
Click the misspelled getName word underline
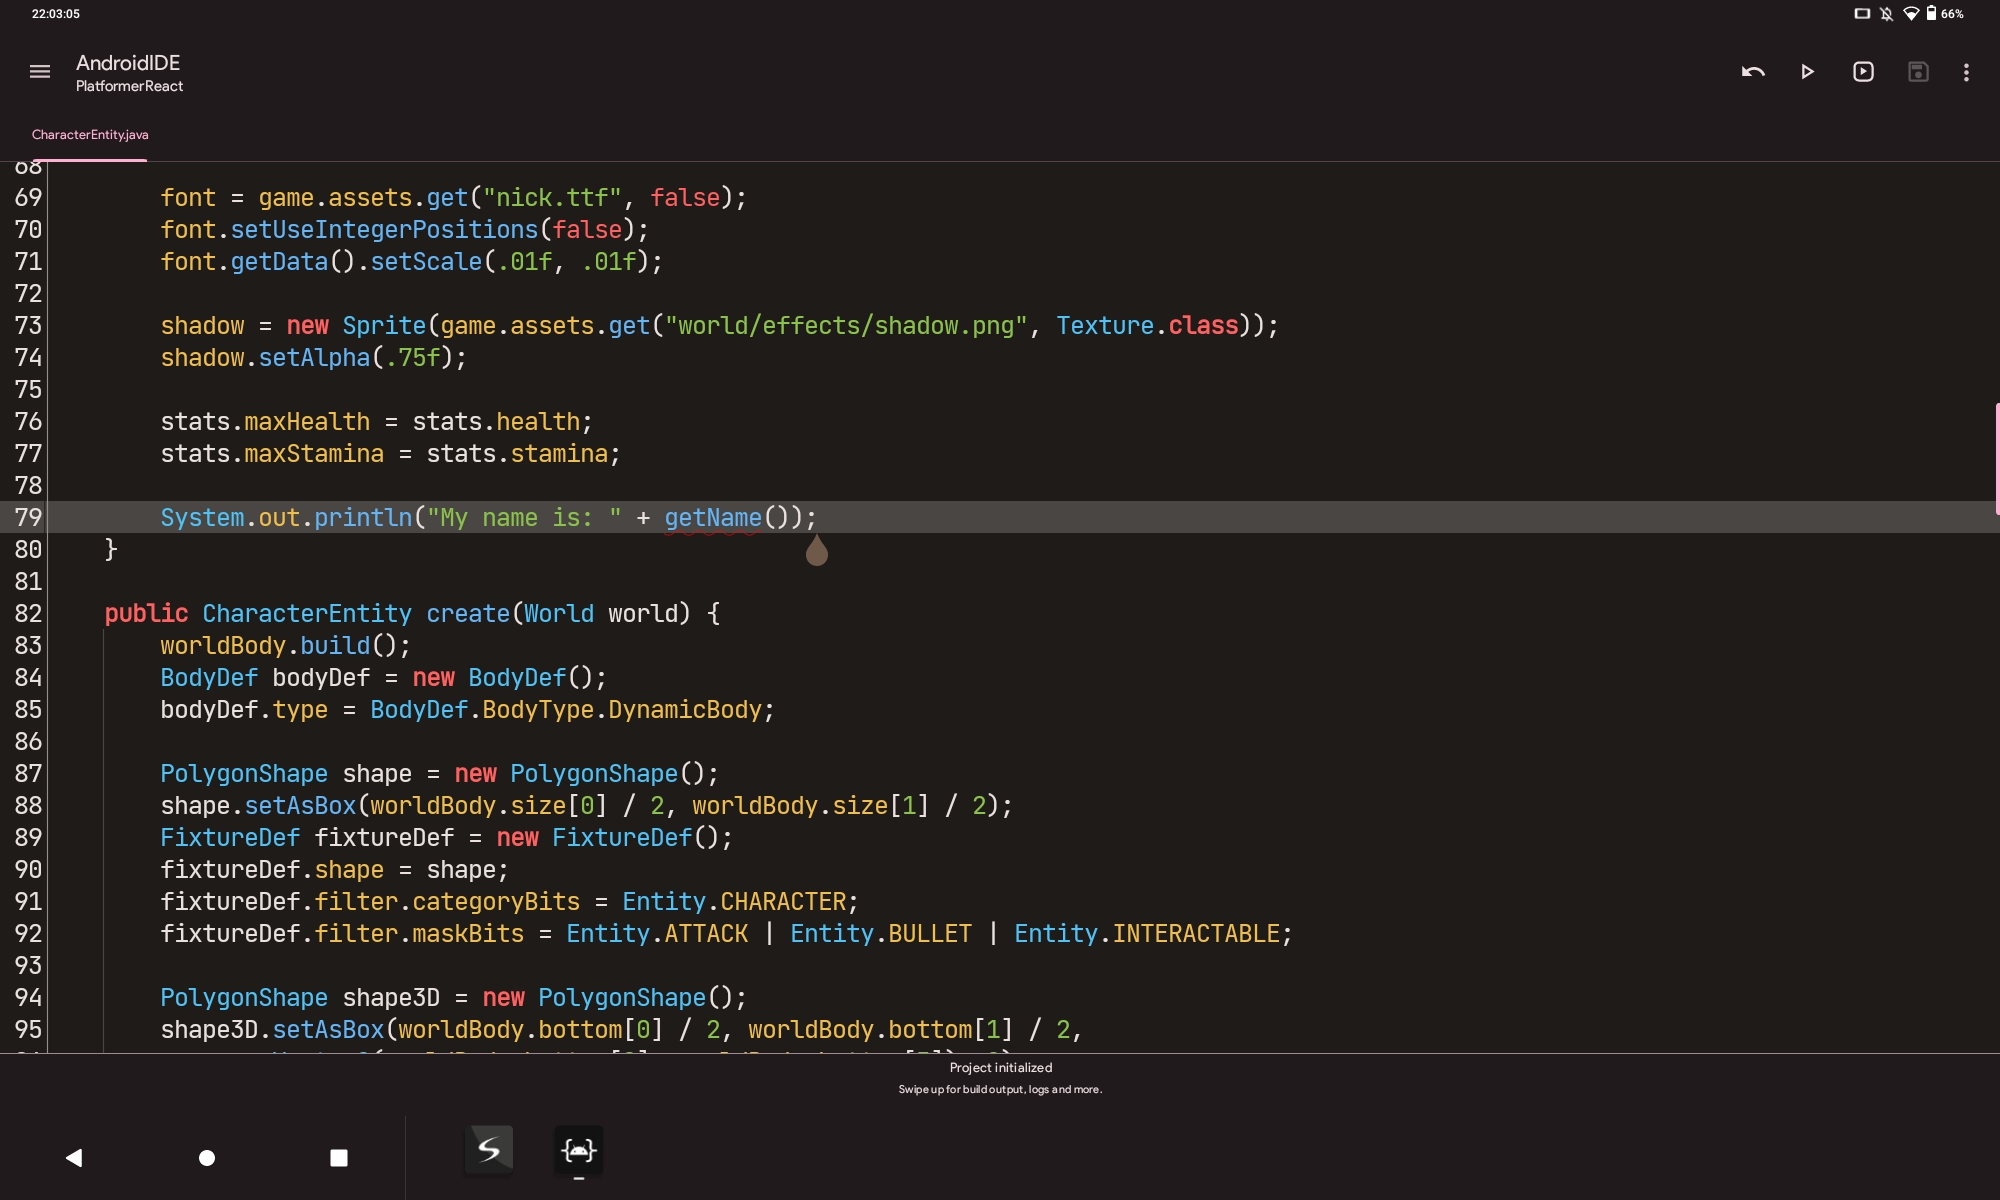click(712, 520)
